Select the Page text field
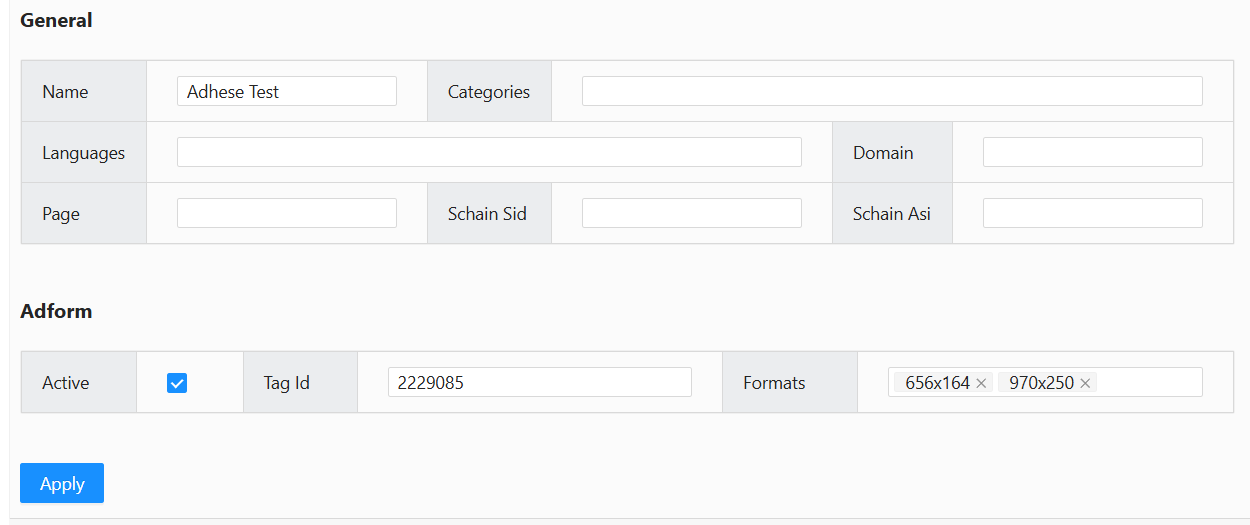This screenshot has width=1250, height=525. [x=286, y=213]
